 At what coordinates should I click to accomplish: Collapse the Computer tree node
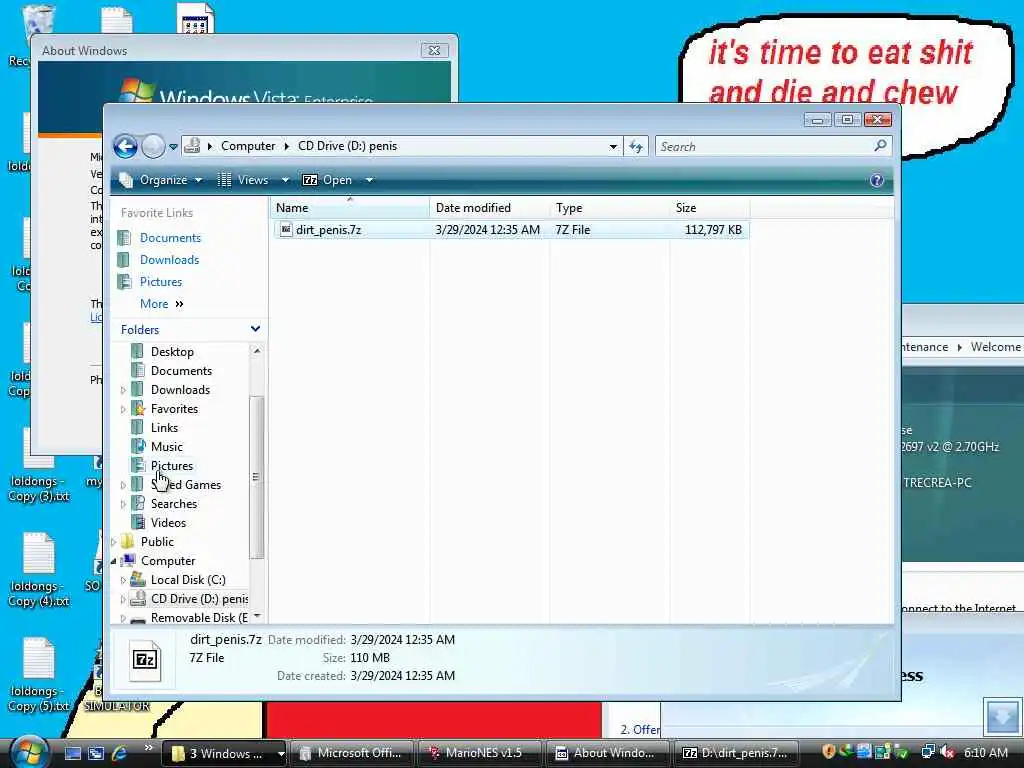(114, 561)
